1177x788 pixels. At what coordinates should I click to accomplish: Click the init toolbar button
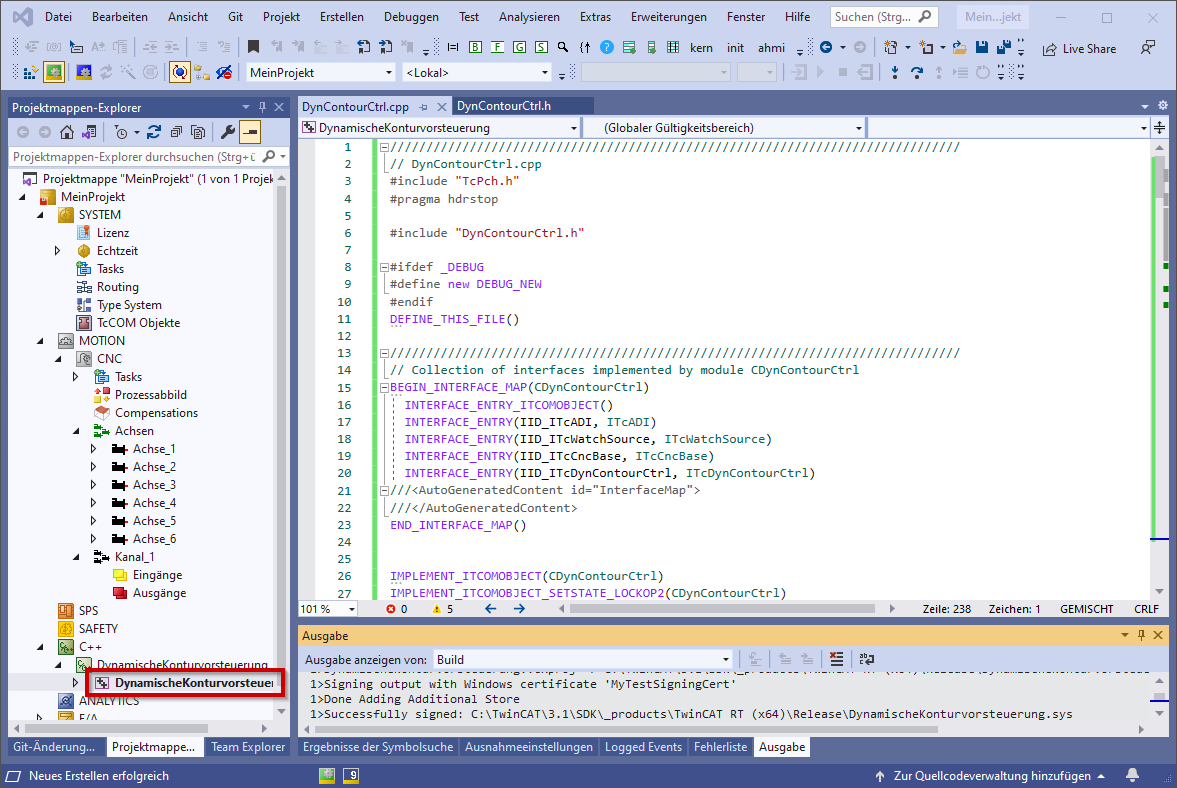point(735,48)
